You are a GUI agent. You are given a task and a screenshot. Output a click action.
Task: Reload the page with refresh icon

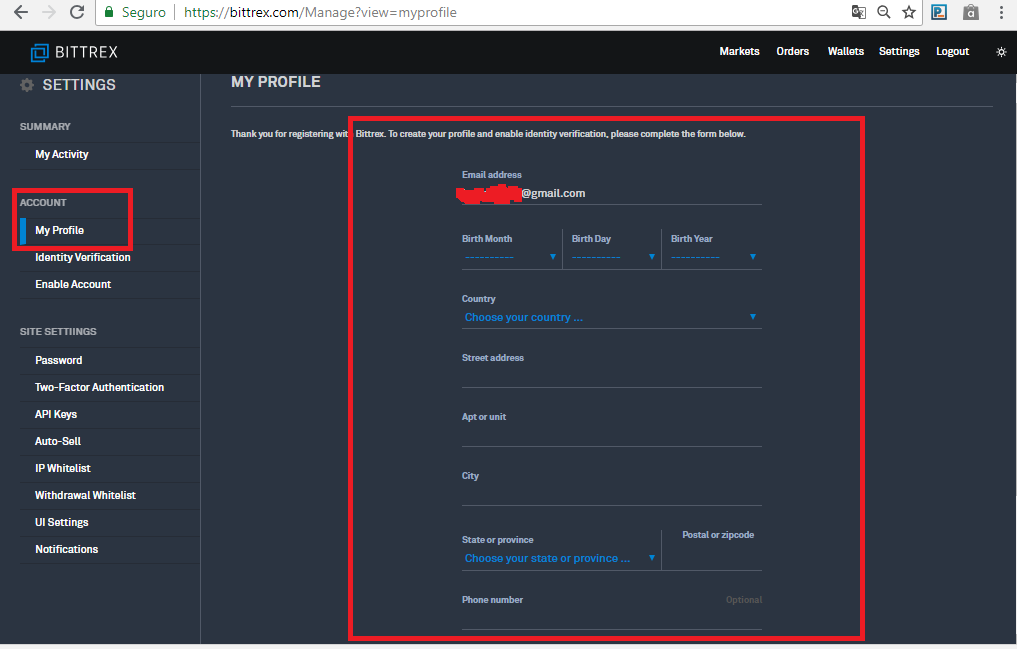[77, 12]
